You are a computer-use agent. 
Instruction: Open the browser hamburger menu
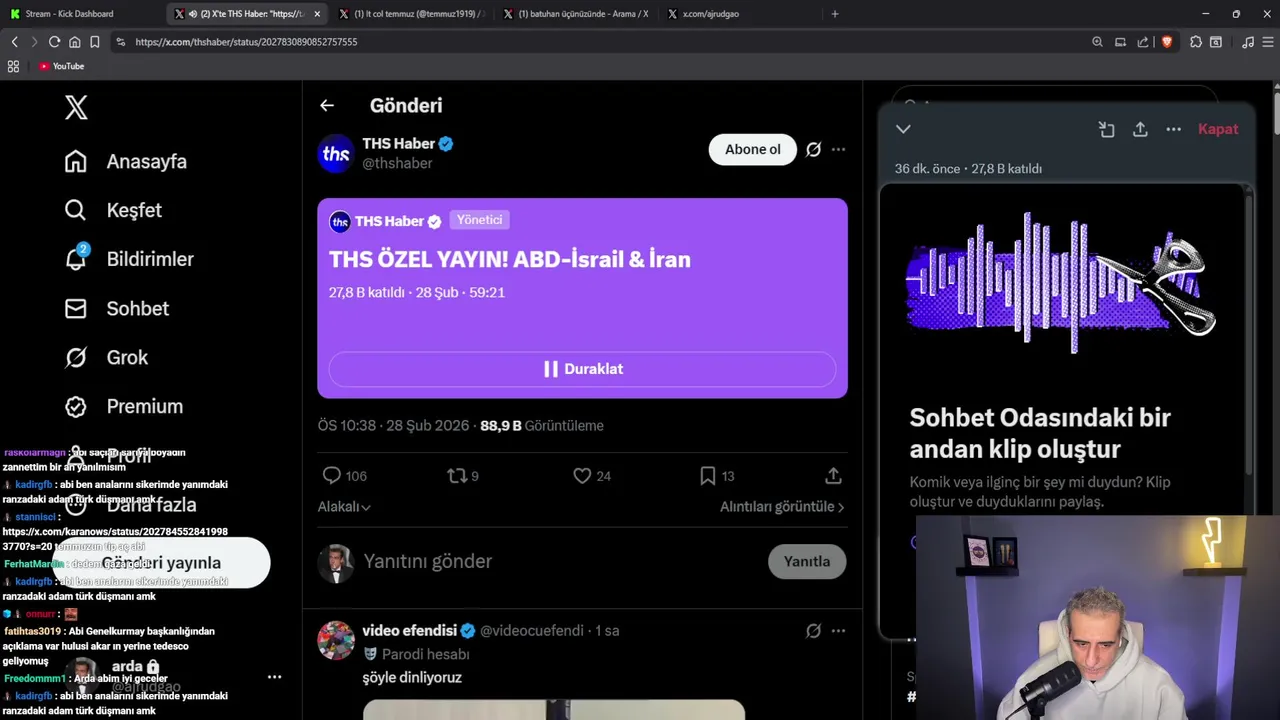(1269, 42)
